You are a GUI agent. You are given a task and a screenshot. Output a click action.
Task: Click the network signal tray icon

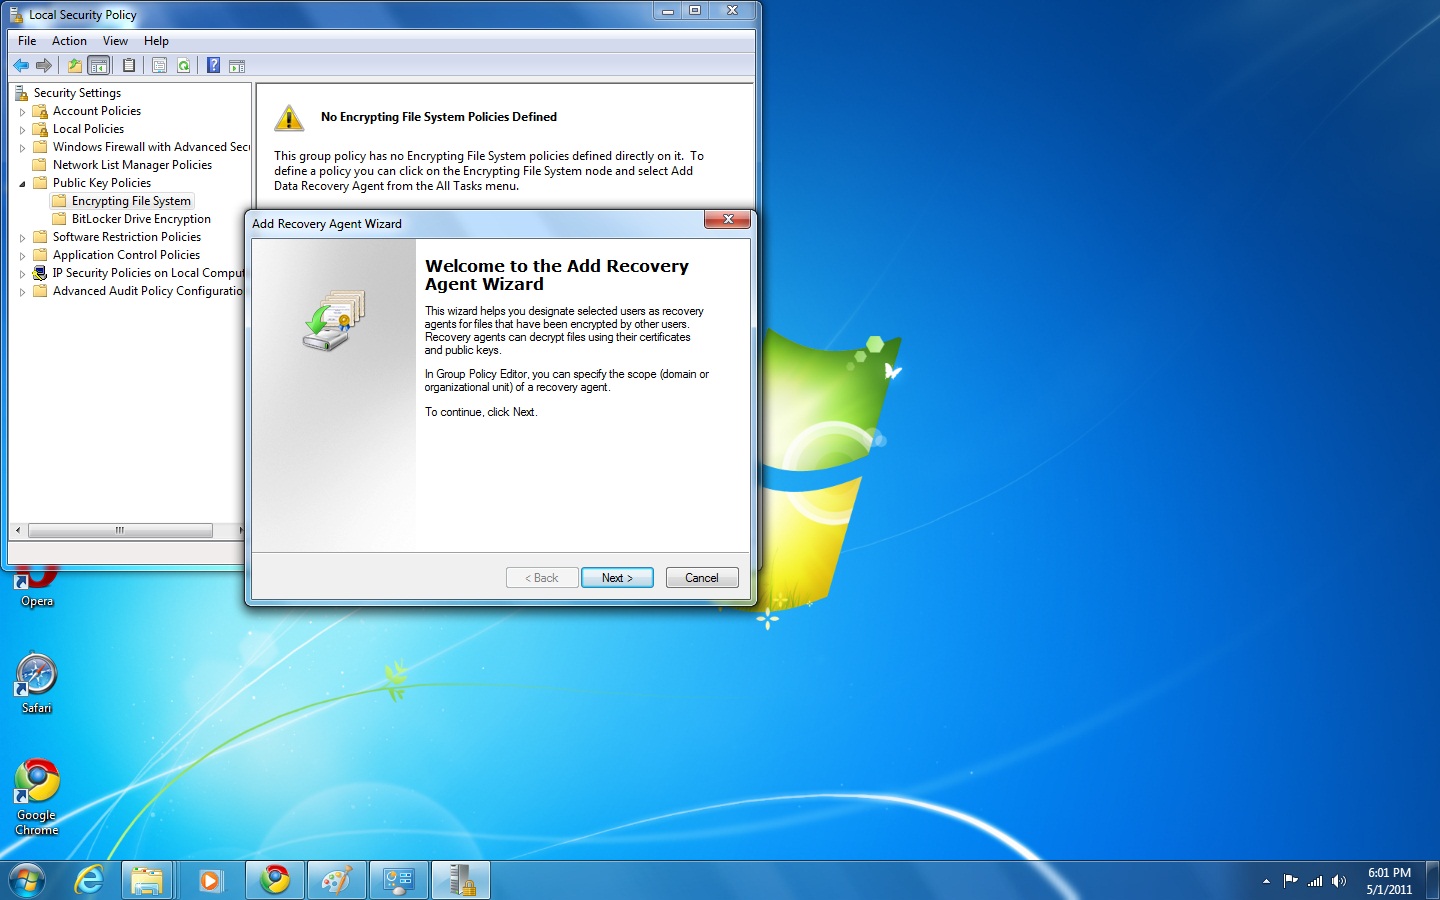(x=1315, y=881)
